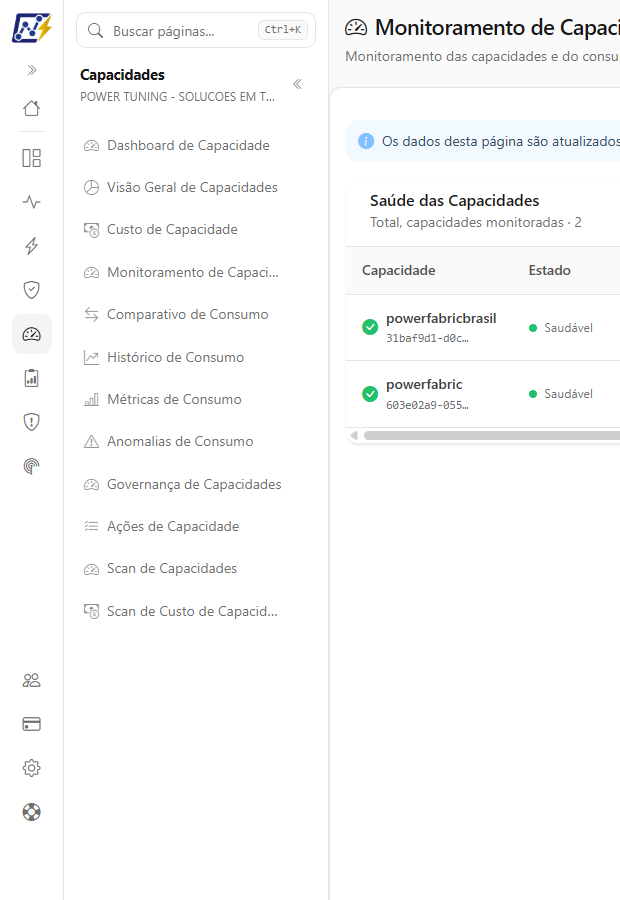Click the app logo with lightning bolt
620x900 pixels.
[32, 28]
